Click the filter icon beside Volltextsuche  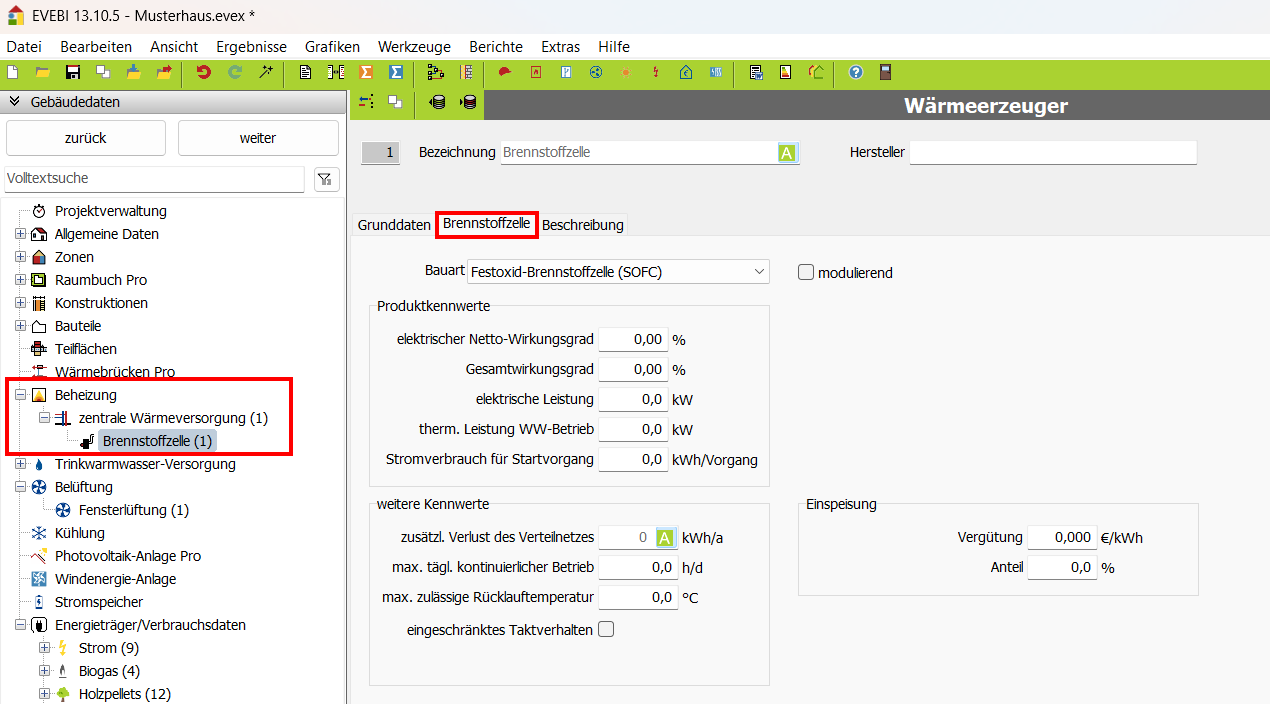(x=325, y=179)
